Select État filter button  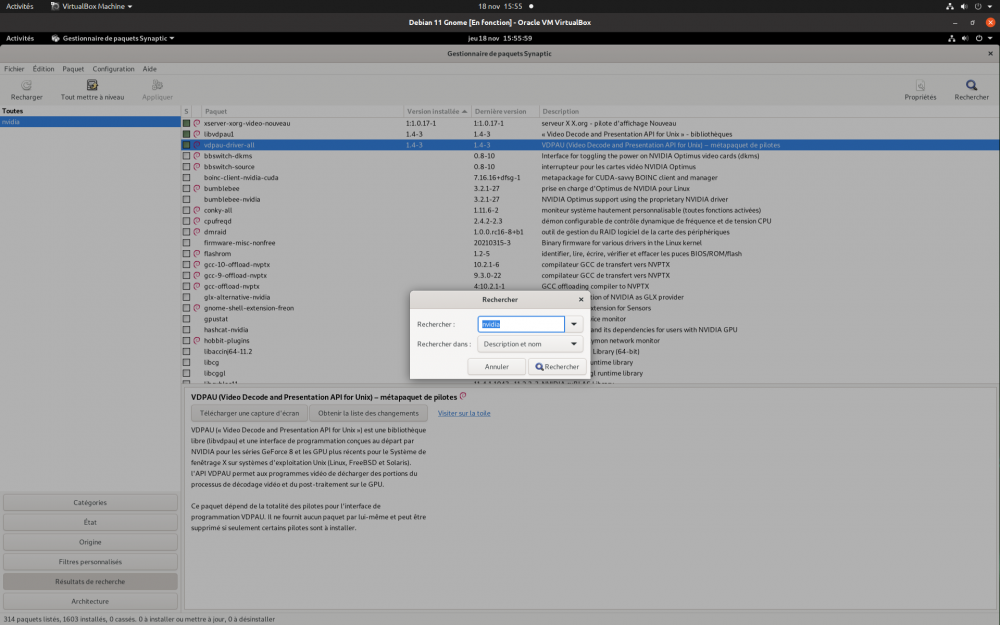pyautogui.click(x=90, y=522)
